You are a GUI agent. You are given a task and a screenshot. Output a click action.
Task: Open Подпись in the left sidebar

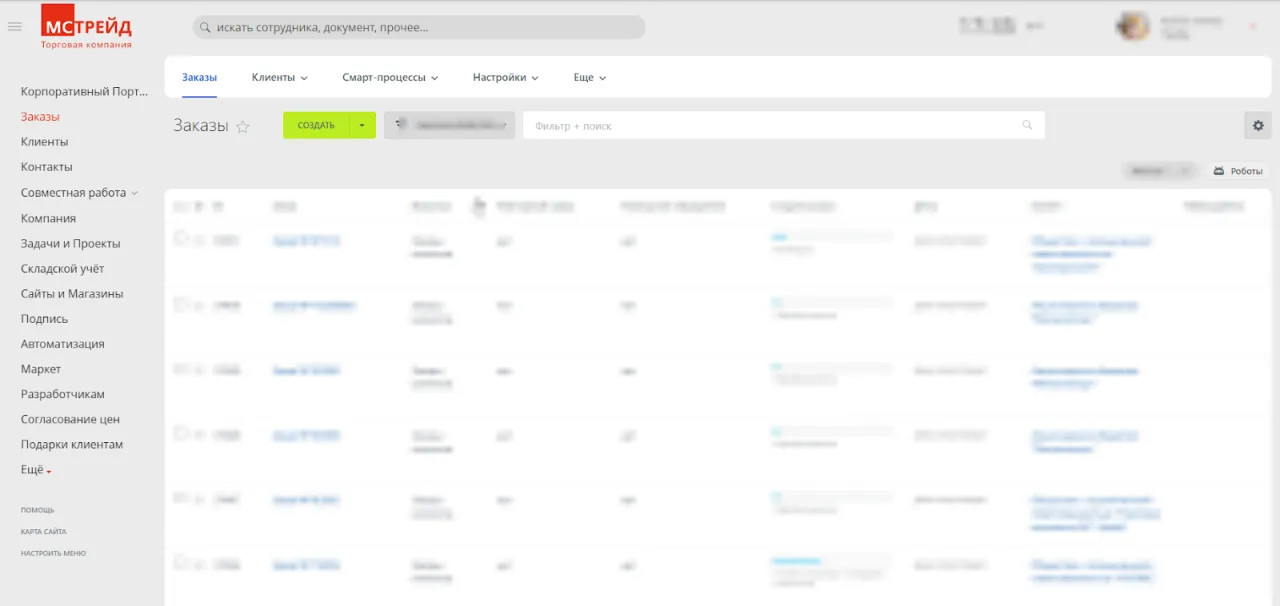[x=45, y=319]
